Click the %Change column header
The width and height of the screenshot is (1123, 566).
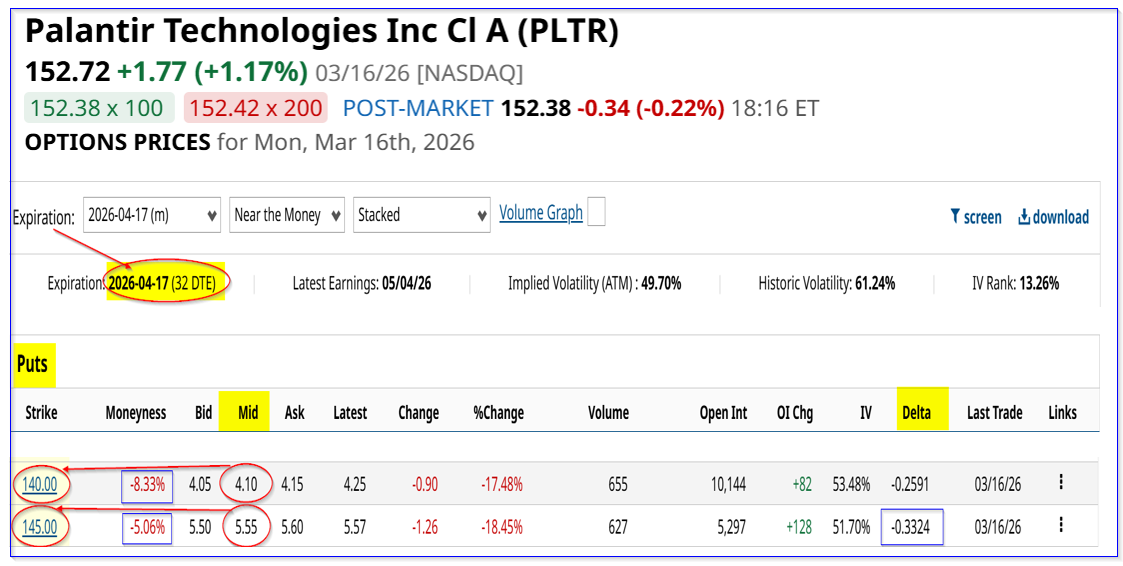(x=498, y=412)
